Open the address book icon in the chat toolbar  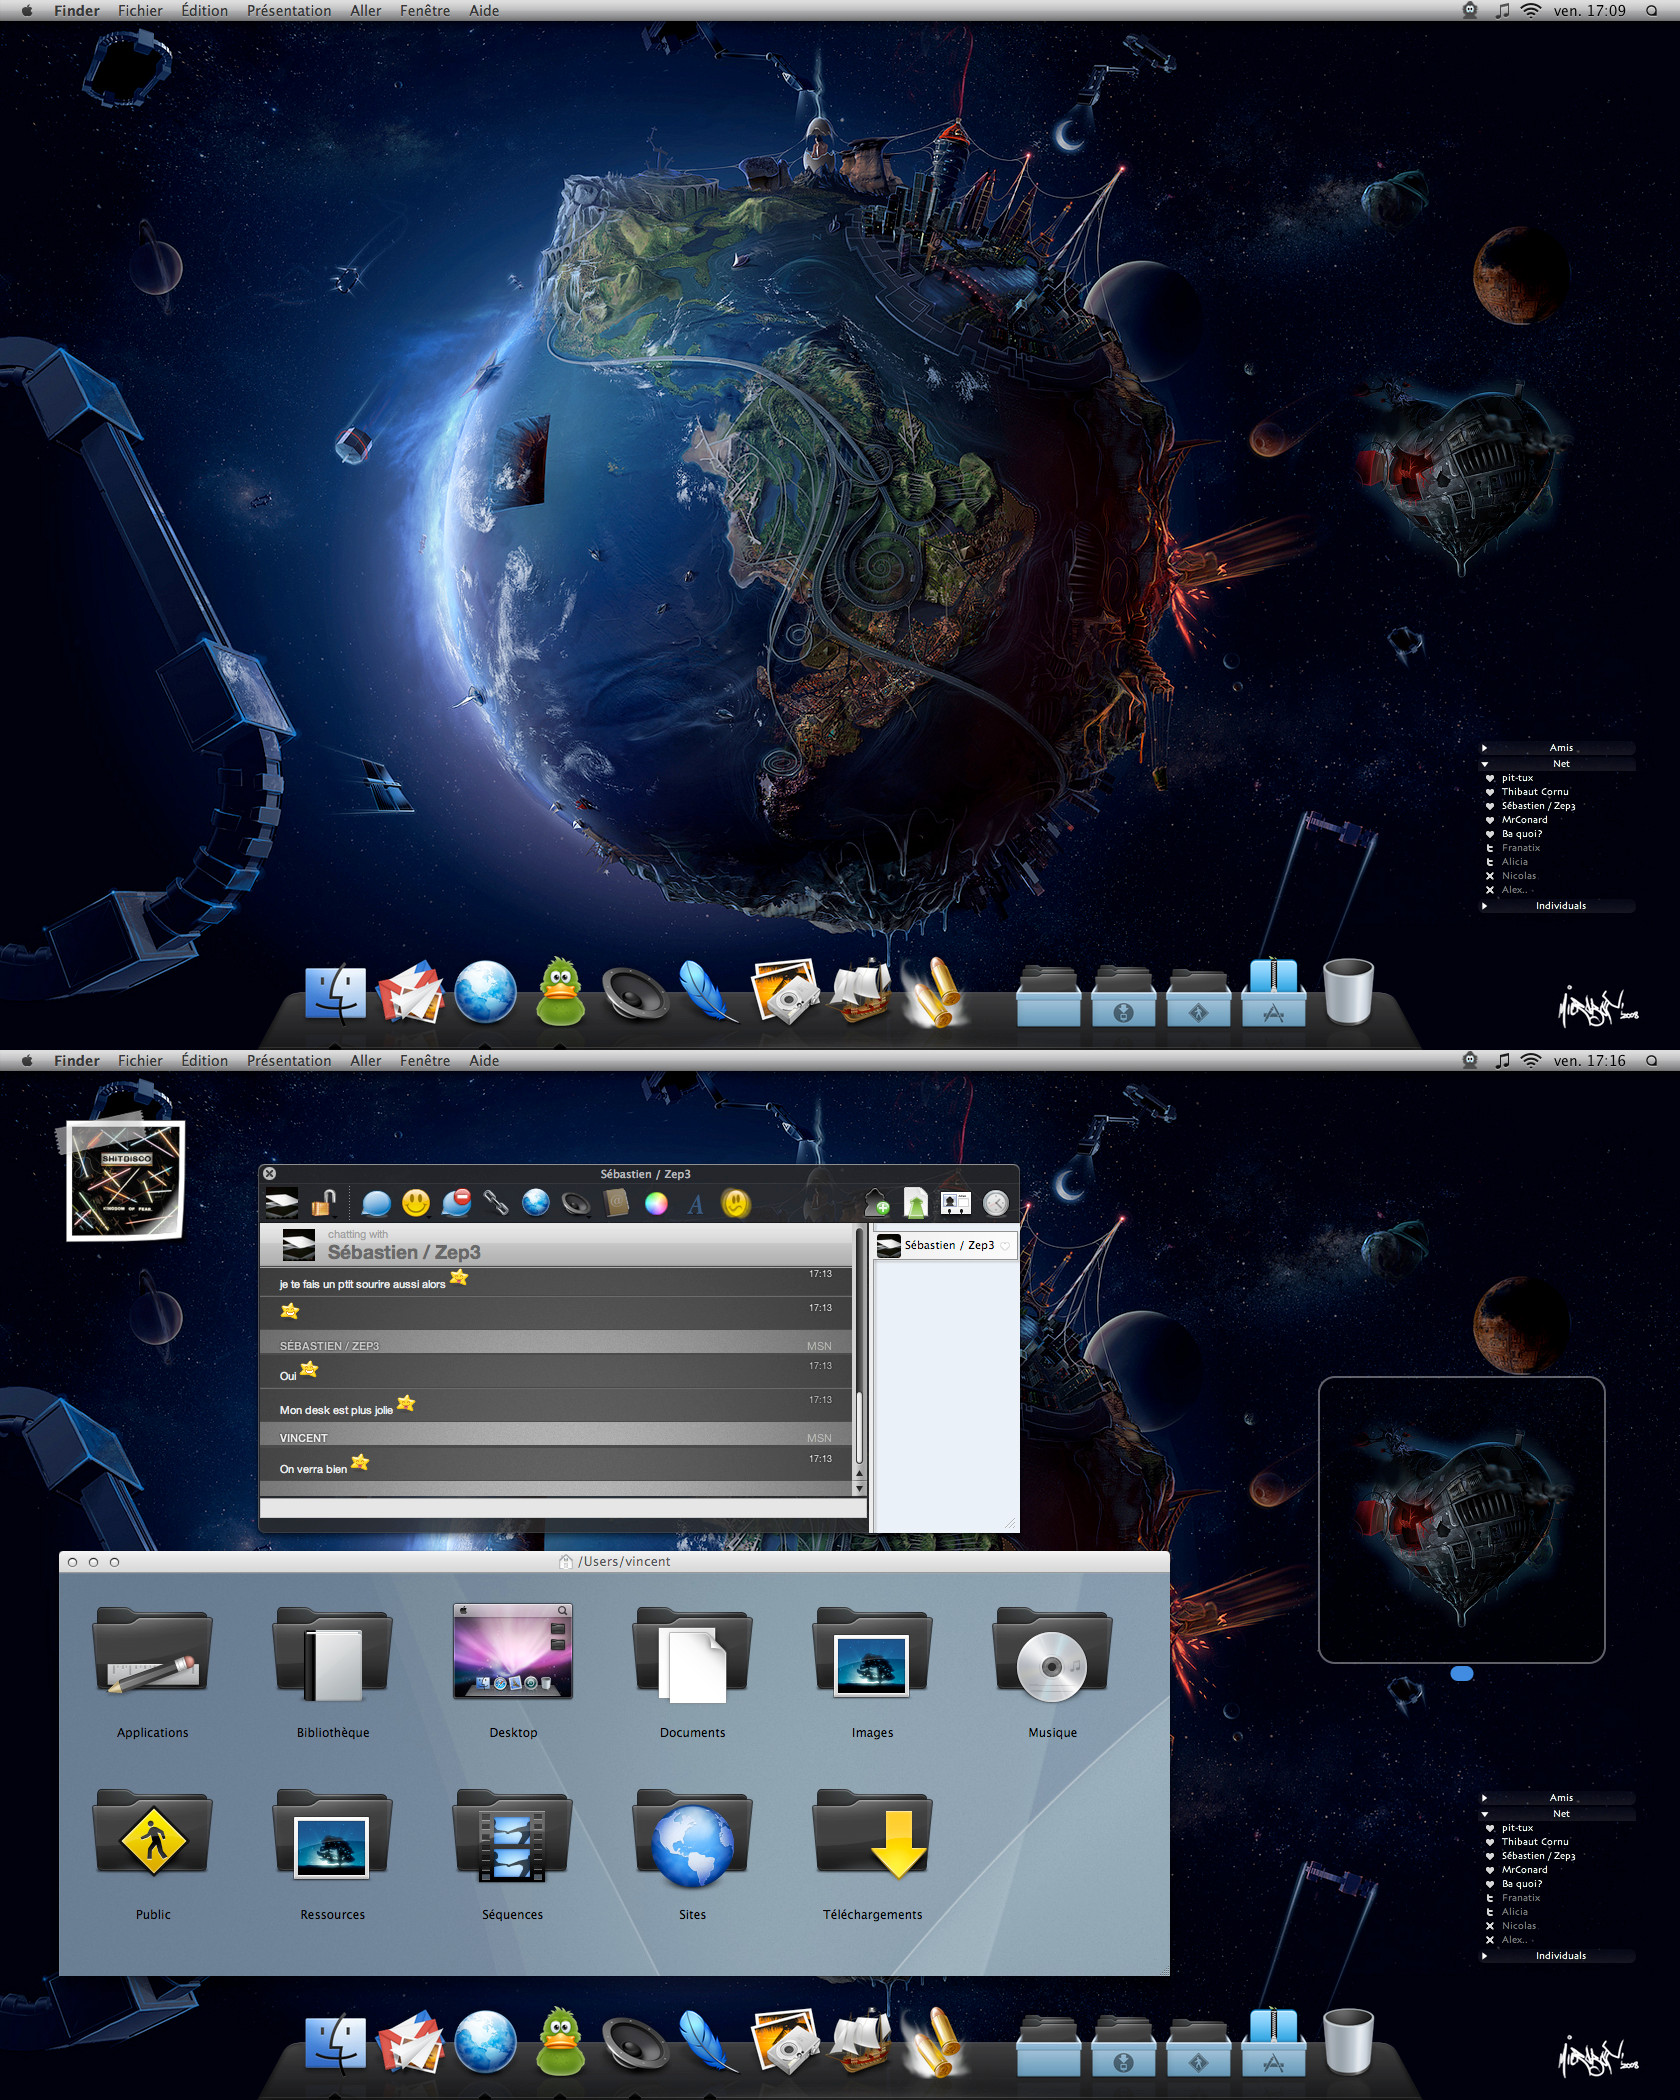point(617,1203)
